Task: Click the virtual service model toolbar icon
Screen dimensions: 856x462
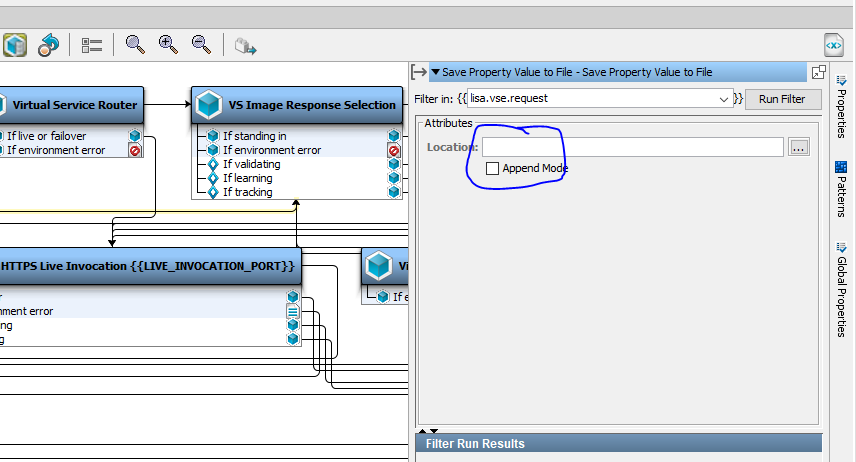Action: [14, 45]
